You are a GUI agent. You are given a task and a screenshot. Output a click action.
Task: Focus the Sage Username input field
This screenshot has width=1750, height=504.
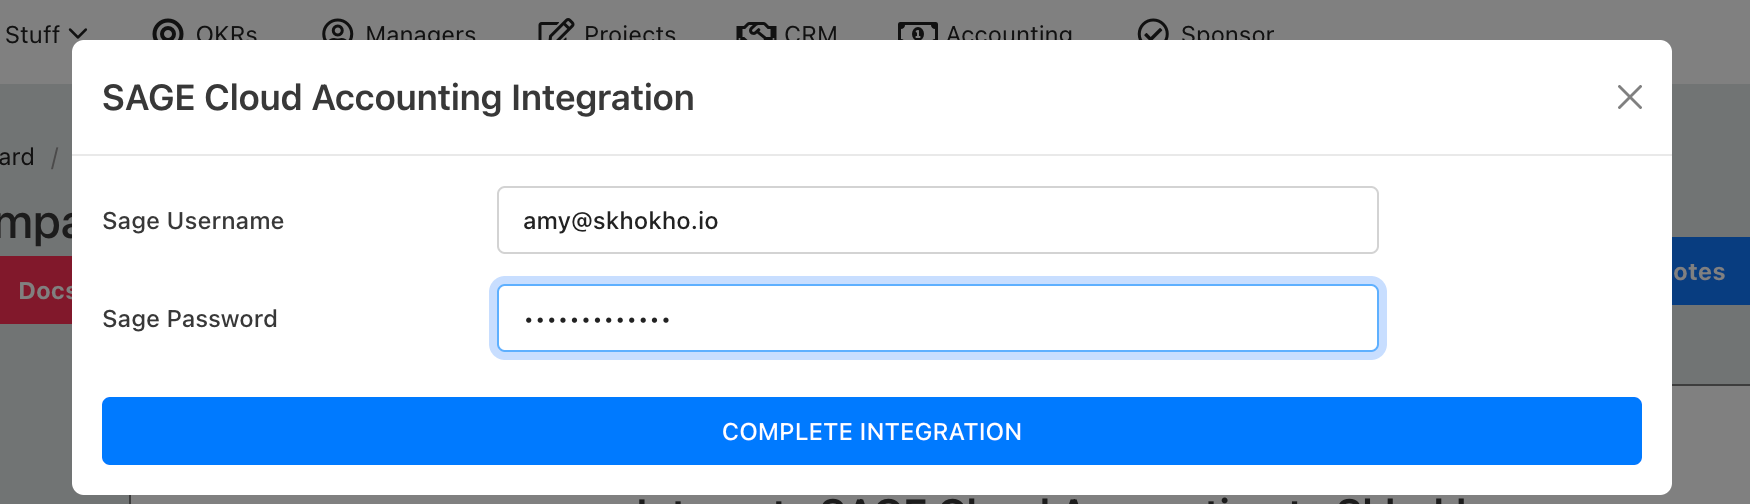tap(938, 220)
